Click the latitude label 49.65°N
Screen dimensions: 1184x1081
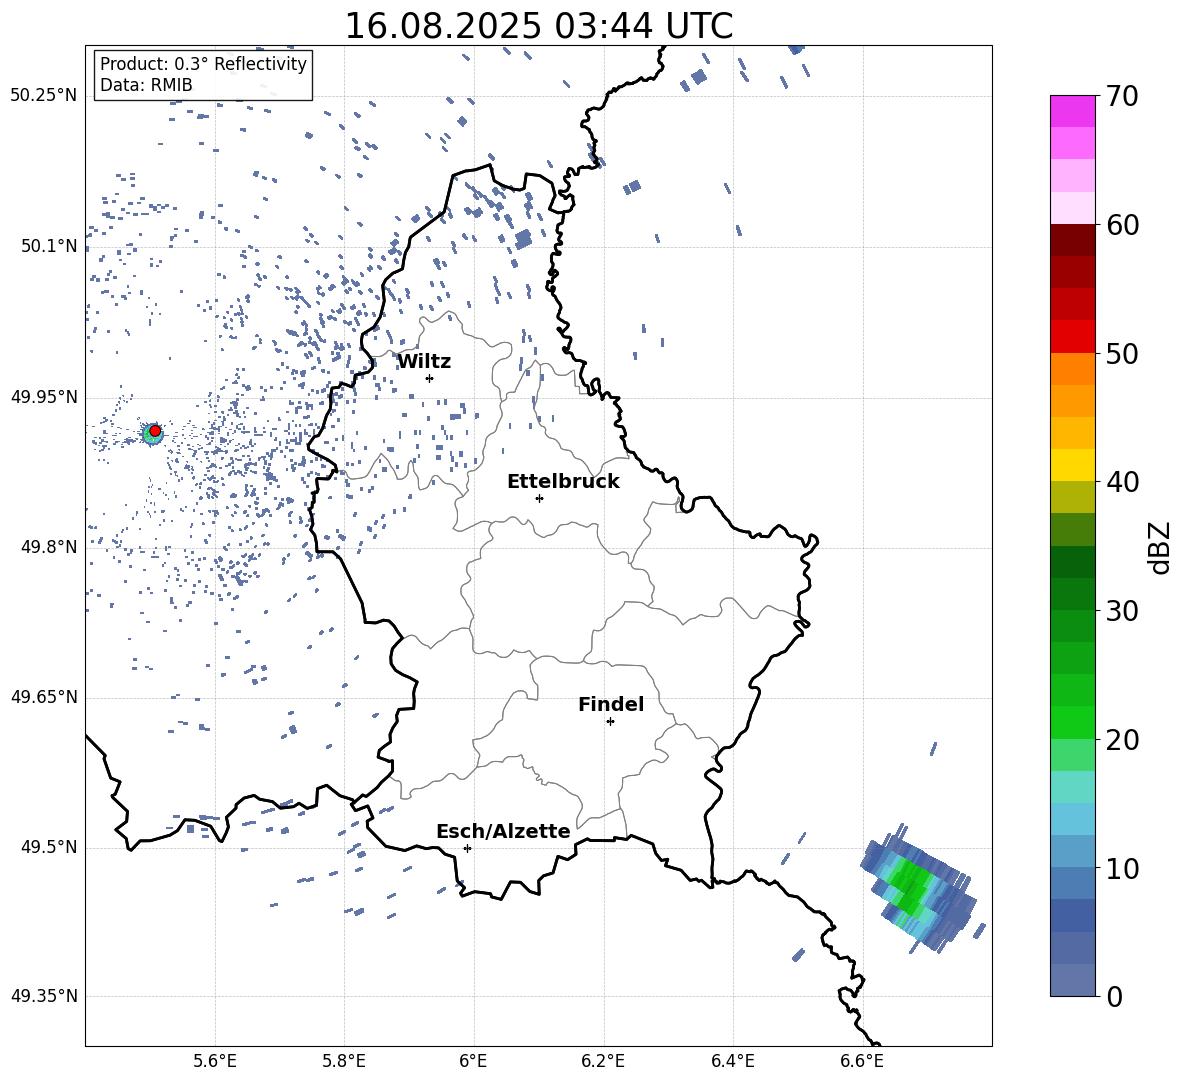44,696
